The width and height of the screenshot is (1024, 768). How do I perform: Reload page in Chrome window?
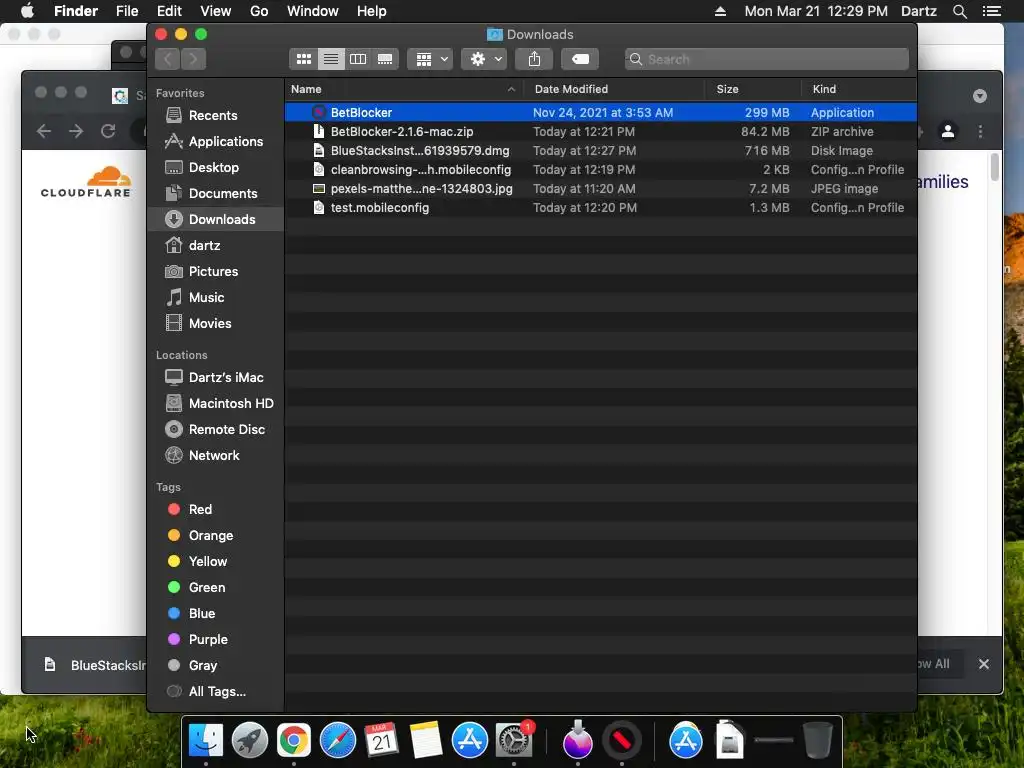[108, 131]
